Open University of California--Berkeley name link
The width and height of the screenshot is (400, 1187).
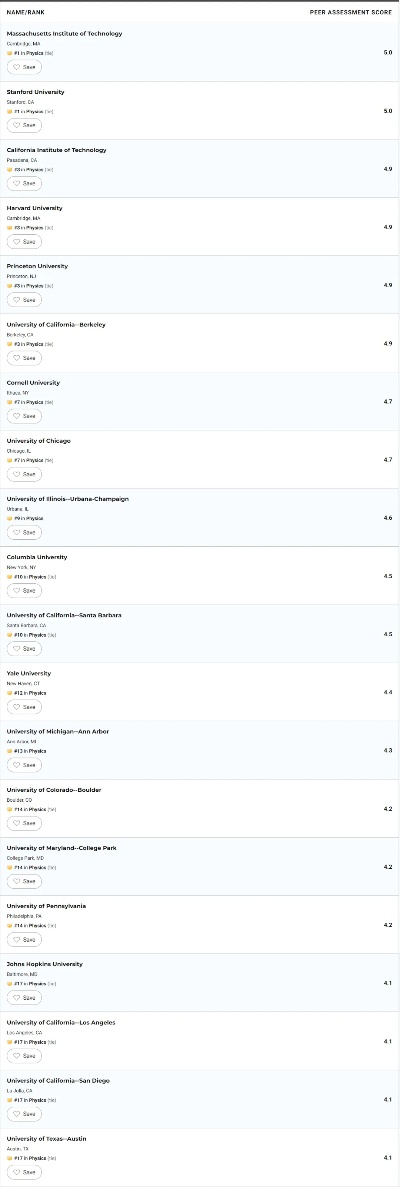point(56,325)
